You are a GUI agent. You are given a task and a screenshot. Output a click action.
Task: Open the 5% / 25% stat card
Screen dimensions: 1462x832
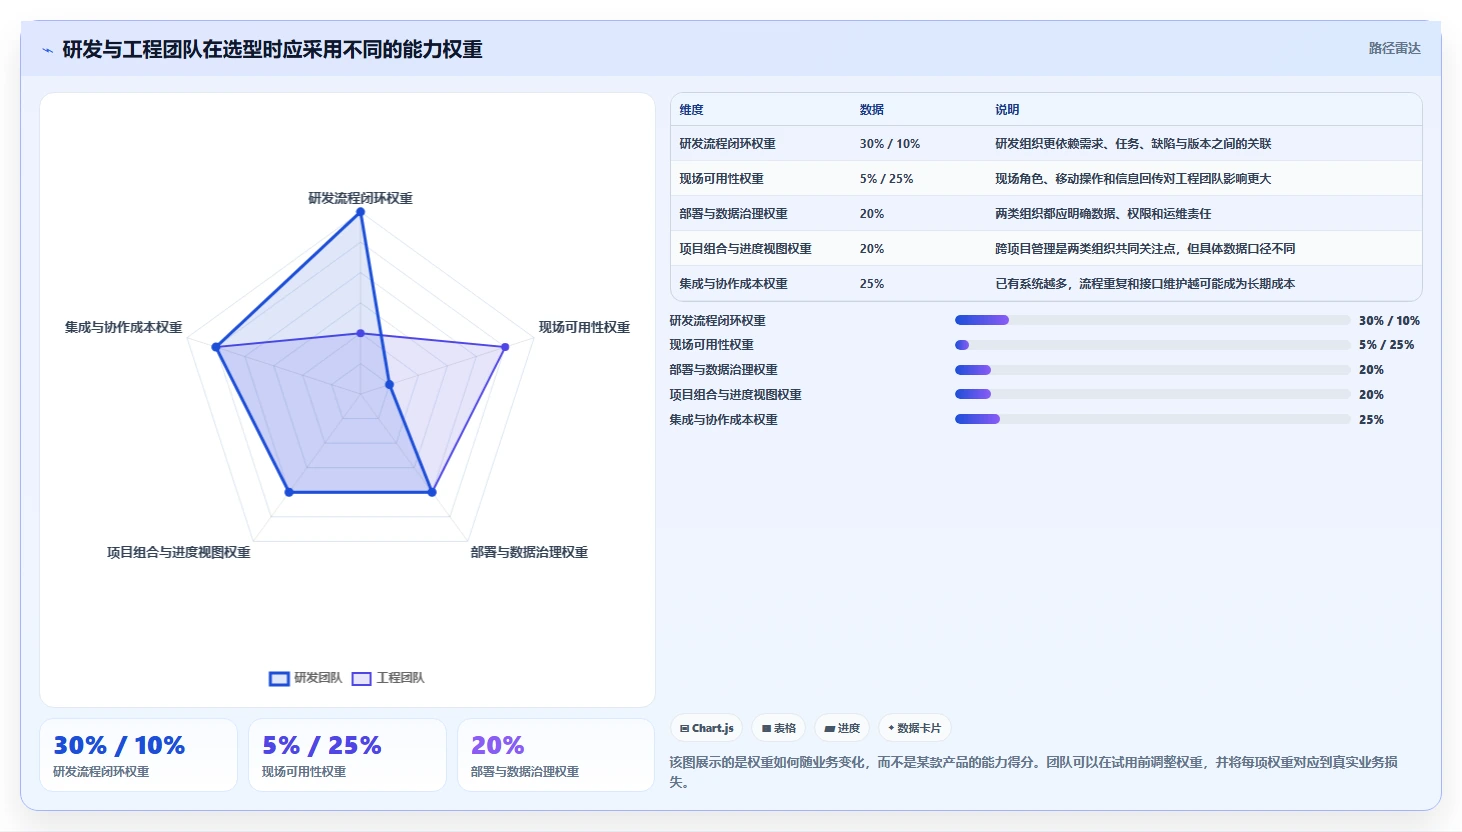pyautogui.click(x=347, y=755)
